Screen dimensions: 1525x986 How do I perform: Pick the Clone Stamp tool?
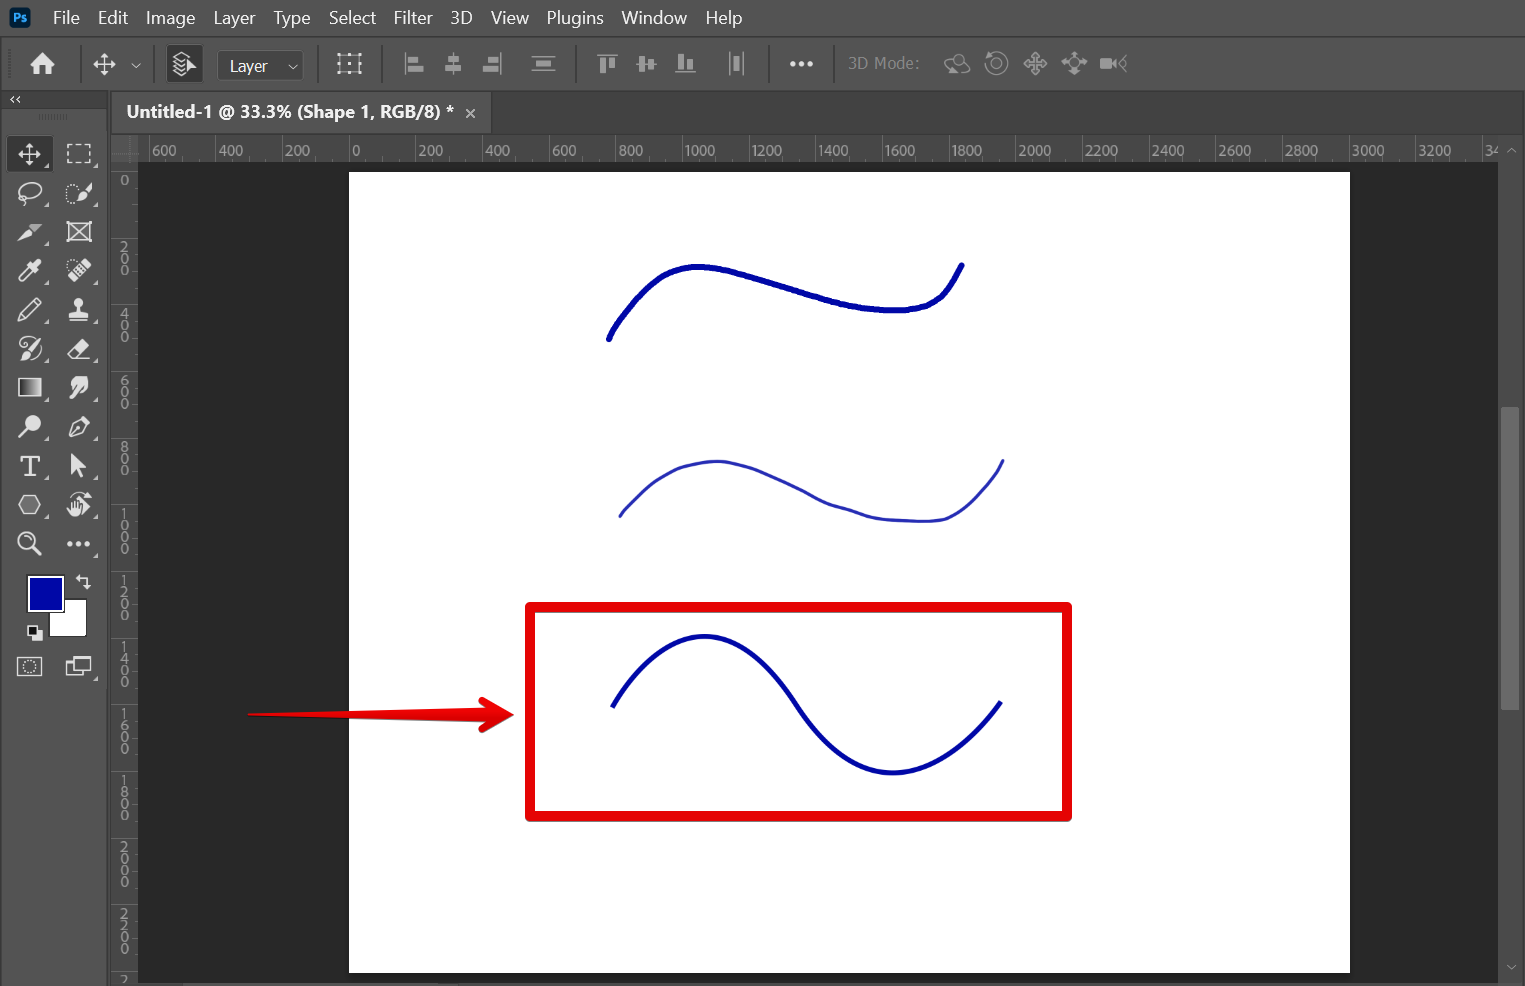coord(78,310)
